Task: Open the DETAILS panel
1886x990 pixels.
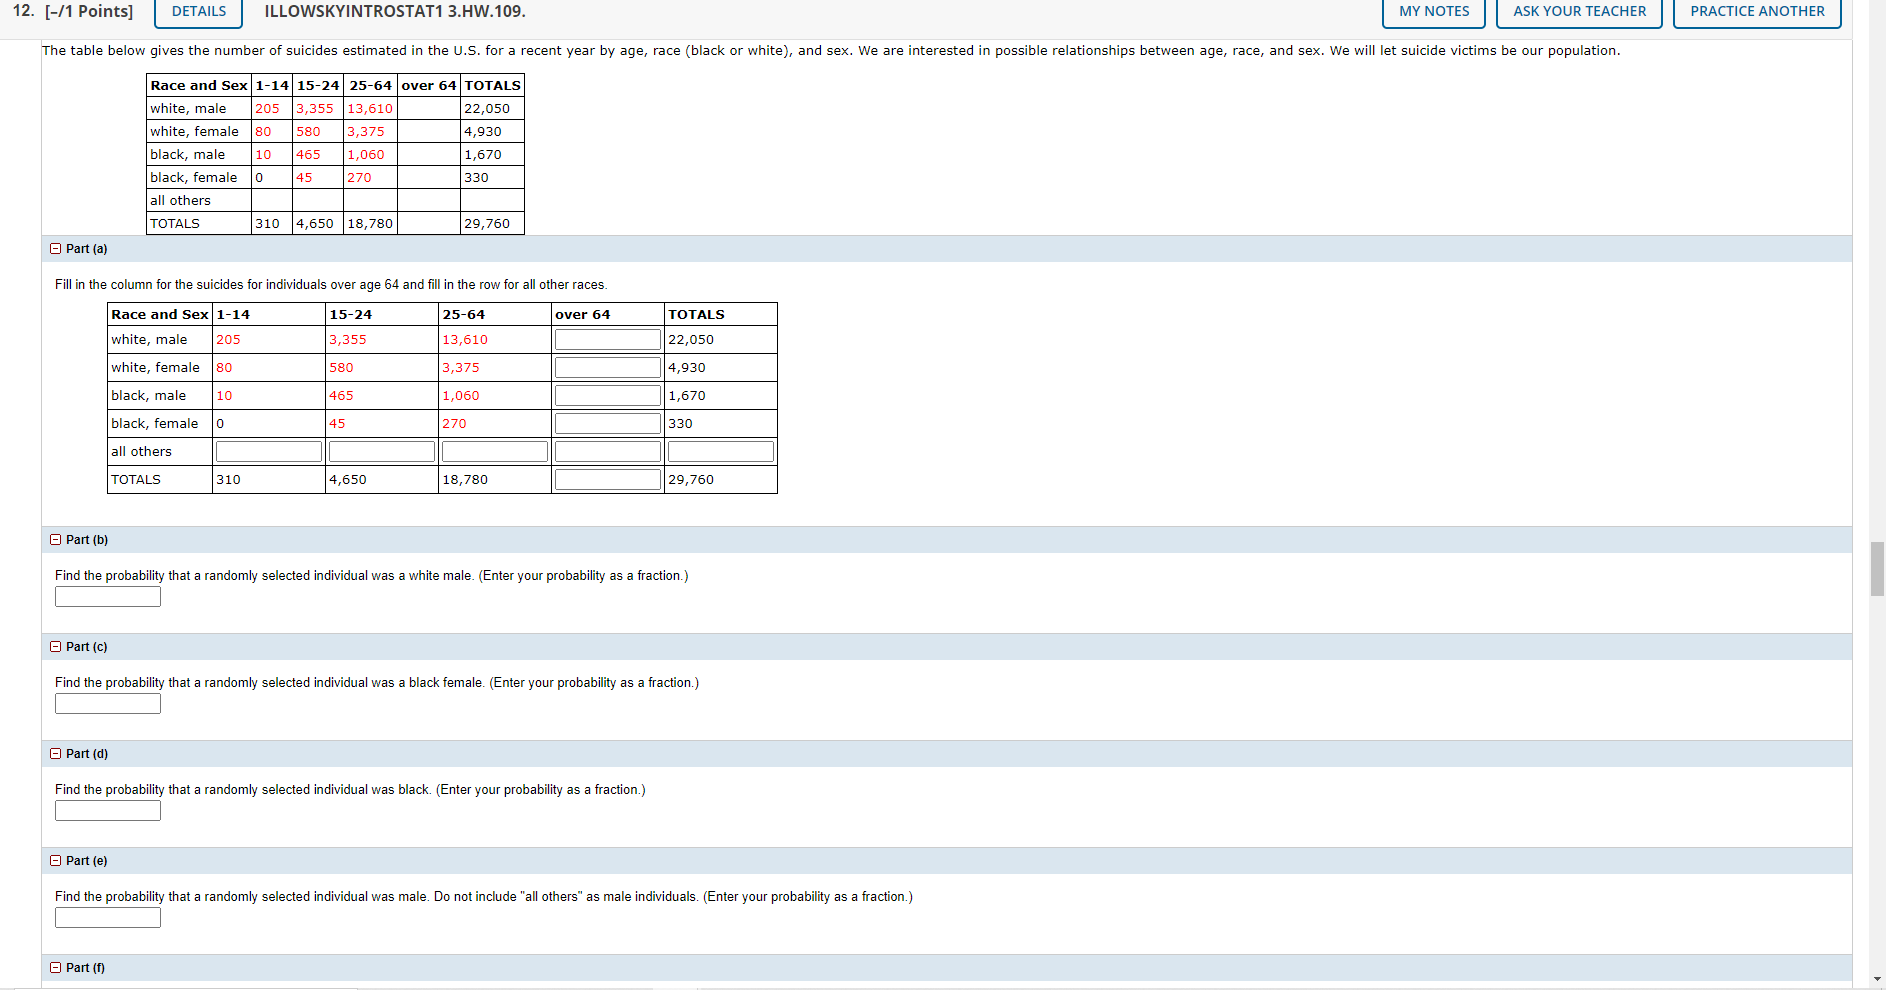Action: (197, 11)
